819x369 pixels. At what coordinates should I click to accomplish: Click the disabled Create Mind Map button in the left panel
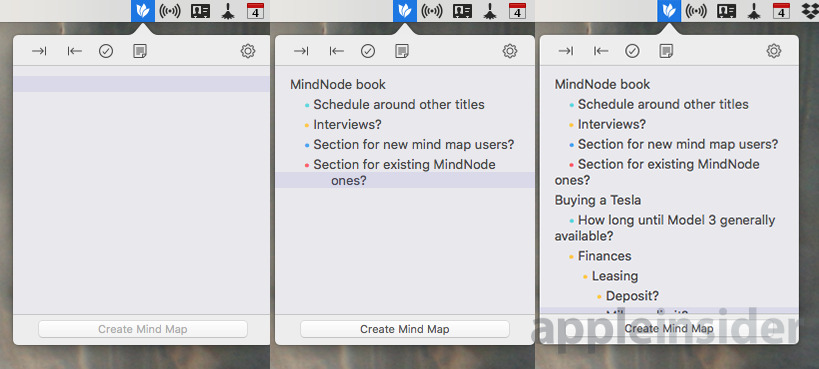click(143, 329)
